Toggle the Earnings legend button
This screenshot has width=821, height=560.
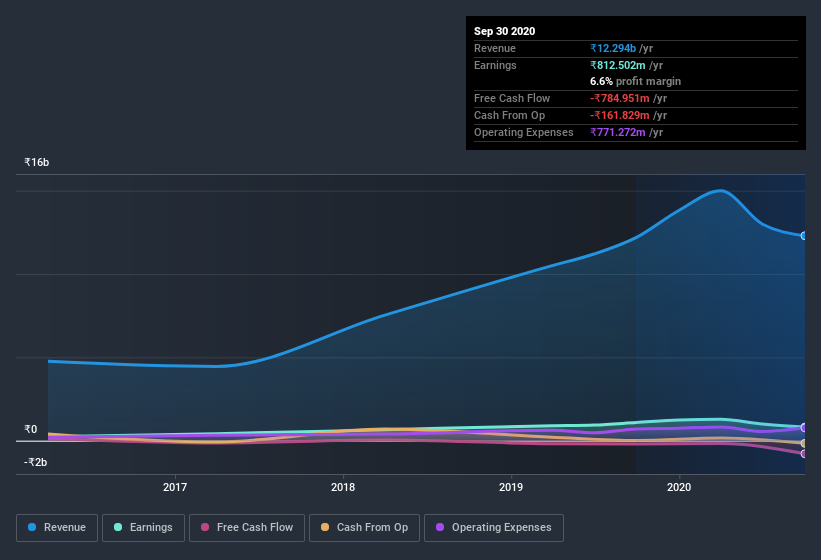[143, 528]
